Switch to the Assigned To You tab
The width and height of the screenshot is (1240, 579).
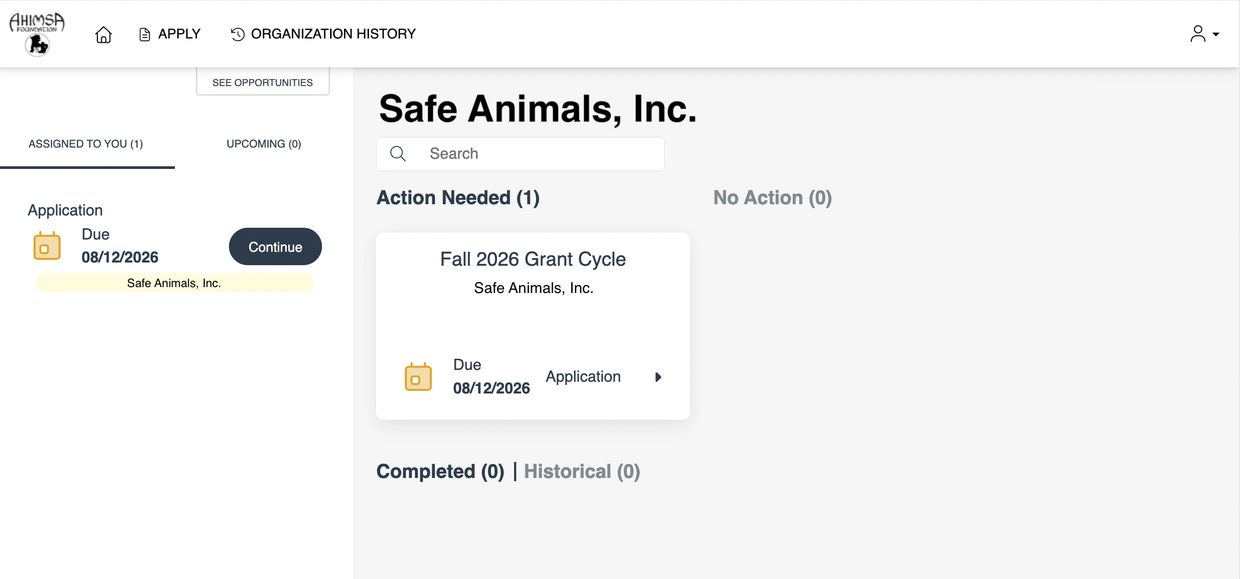(x=86, y=144)
